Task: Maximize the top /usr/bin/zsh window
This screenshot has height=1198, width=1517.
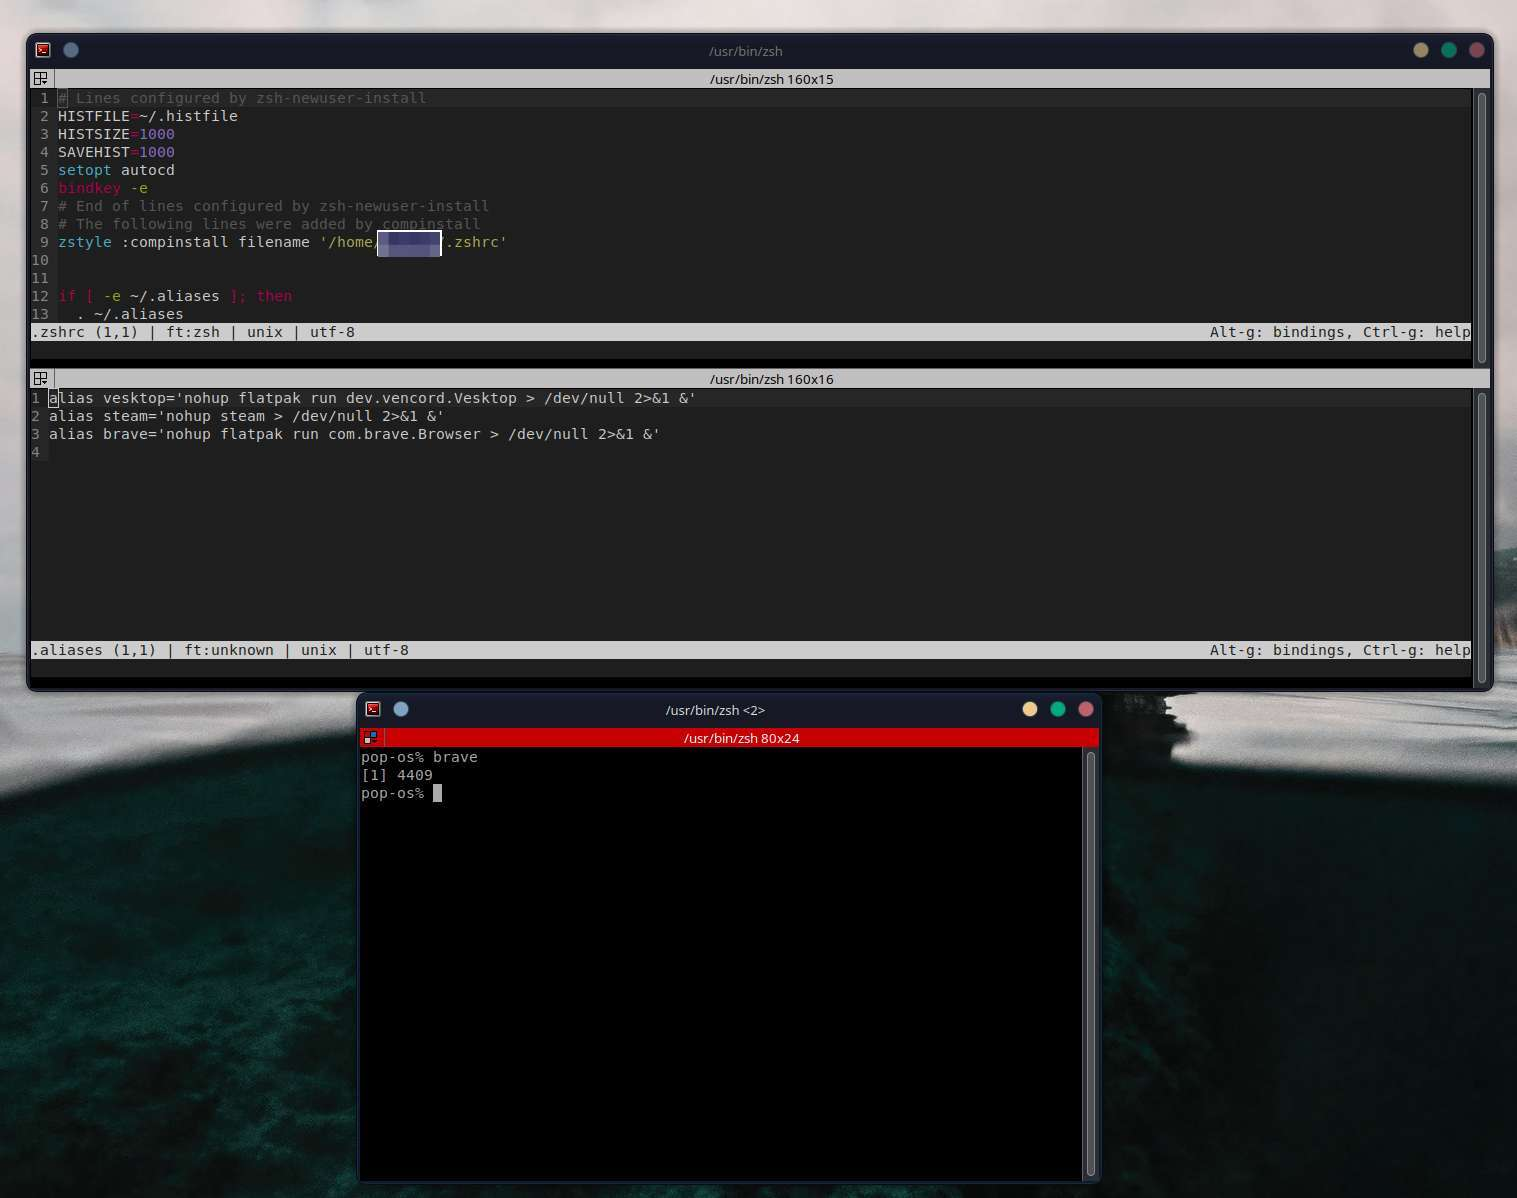Action: point(1449,50)
